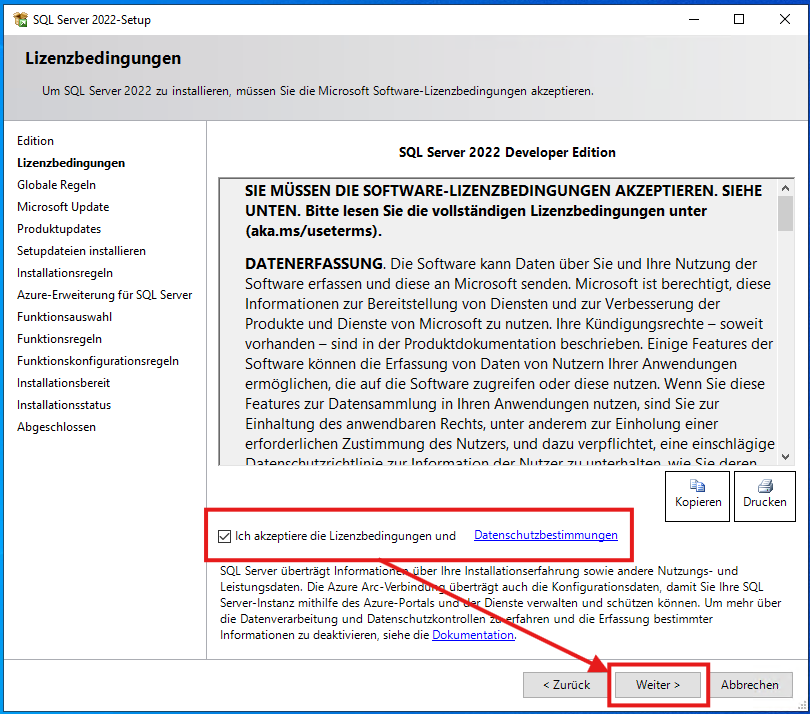Navigate to 'Funktionsauswahl' in the sidebar
This screenshot has width=810, height=714.
(64, 316)
